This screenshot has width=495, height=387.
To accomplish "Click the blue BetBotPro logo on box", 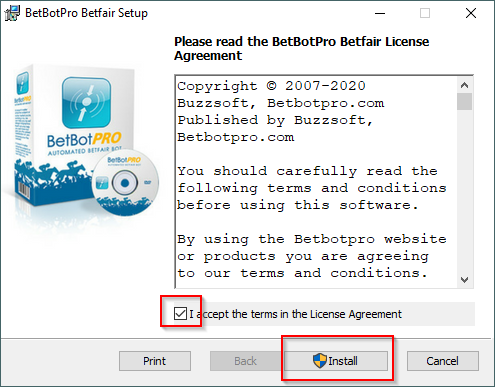I will pos(86,103).
